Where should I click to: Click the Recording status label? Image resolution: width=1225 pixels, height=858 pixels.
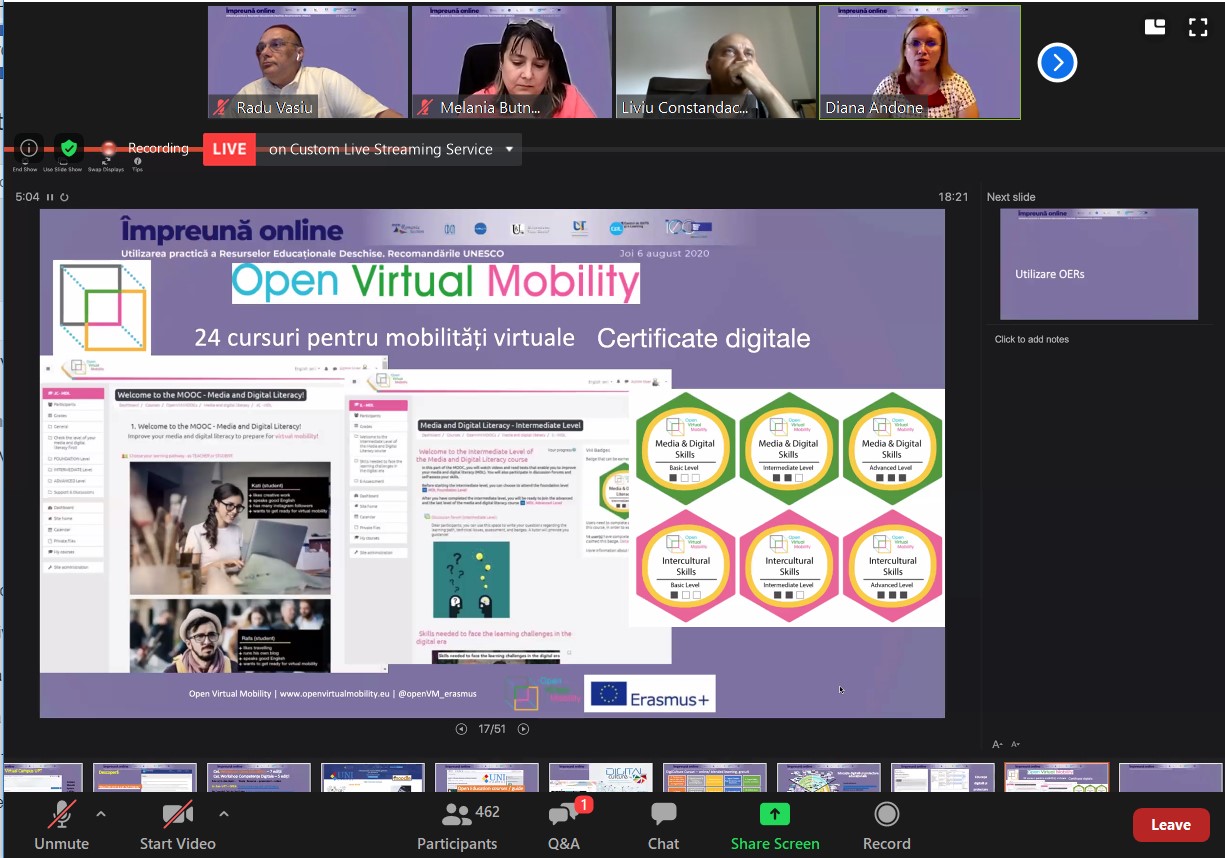158,148
